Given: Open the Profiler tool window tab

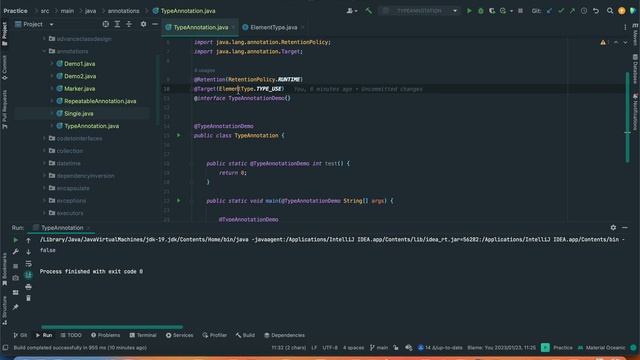Looking at the screenshot, I should coord(214,335).
